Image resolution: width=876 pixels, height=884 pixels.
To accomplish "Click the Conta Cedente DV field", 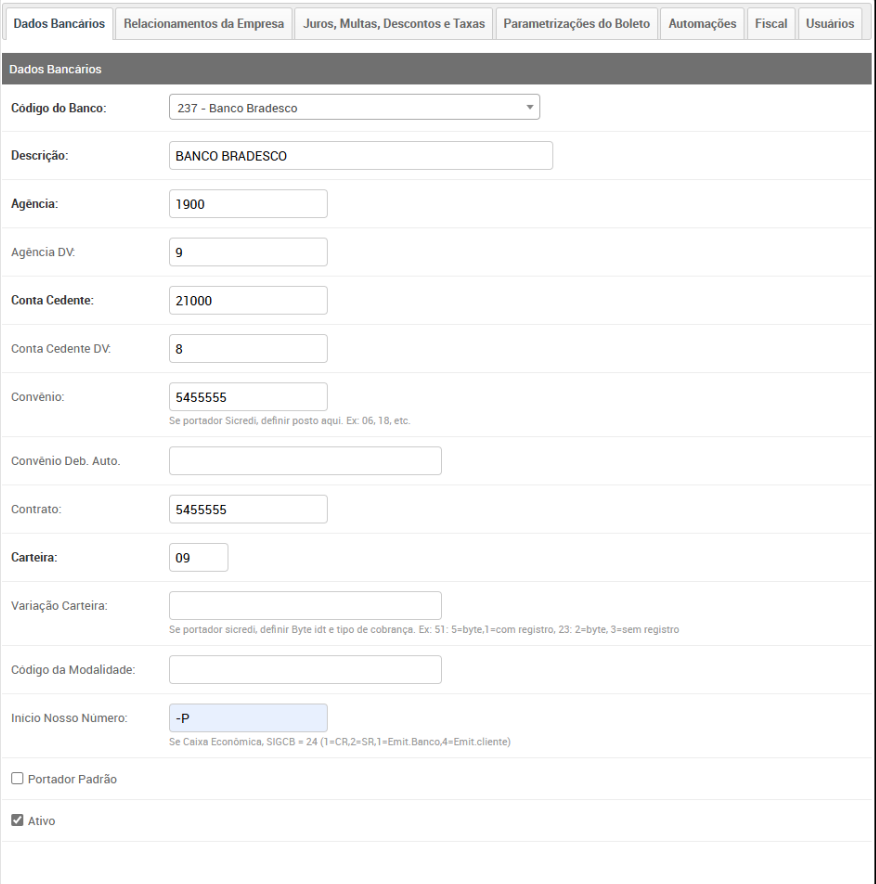I will 248,349.
